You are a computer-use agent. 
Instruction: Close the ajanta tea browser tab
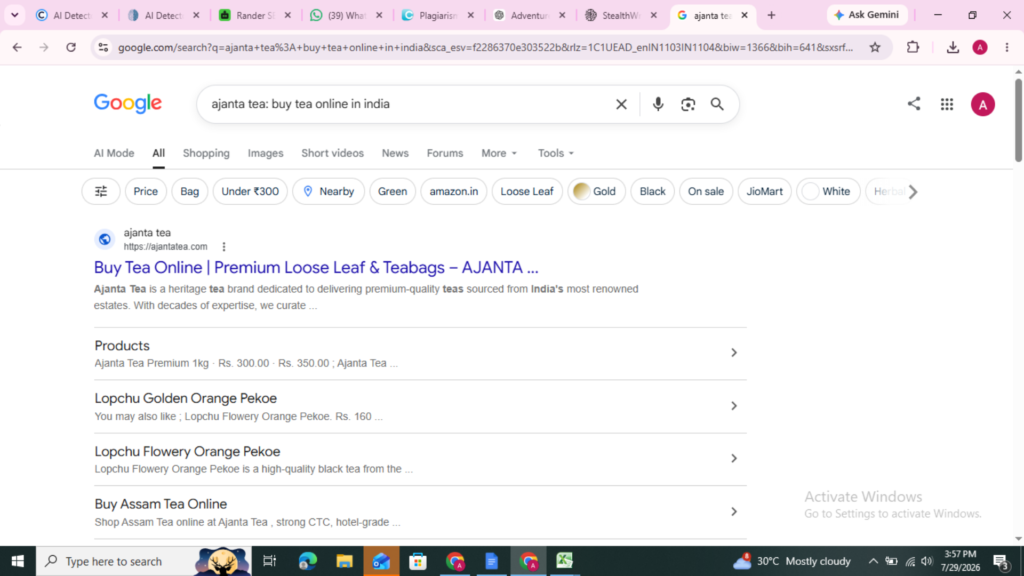click(744, 15)
